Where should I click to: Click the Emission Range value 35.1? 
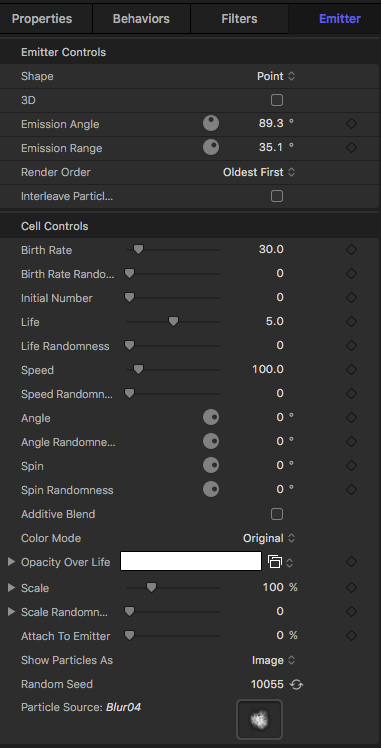(271, 147)
